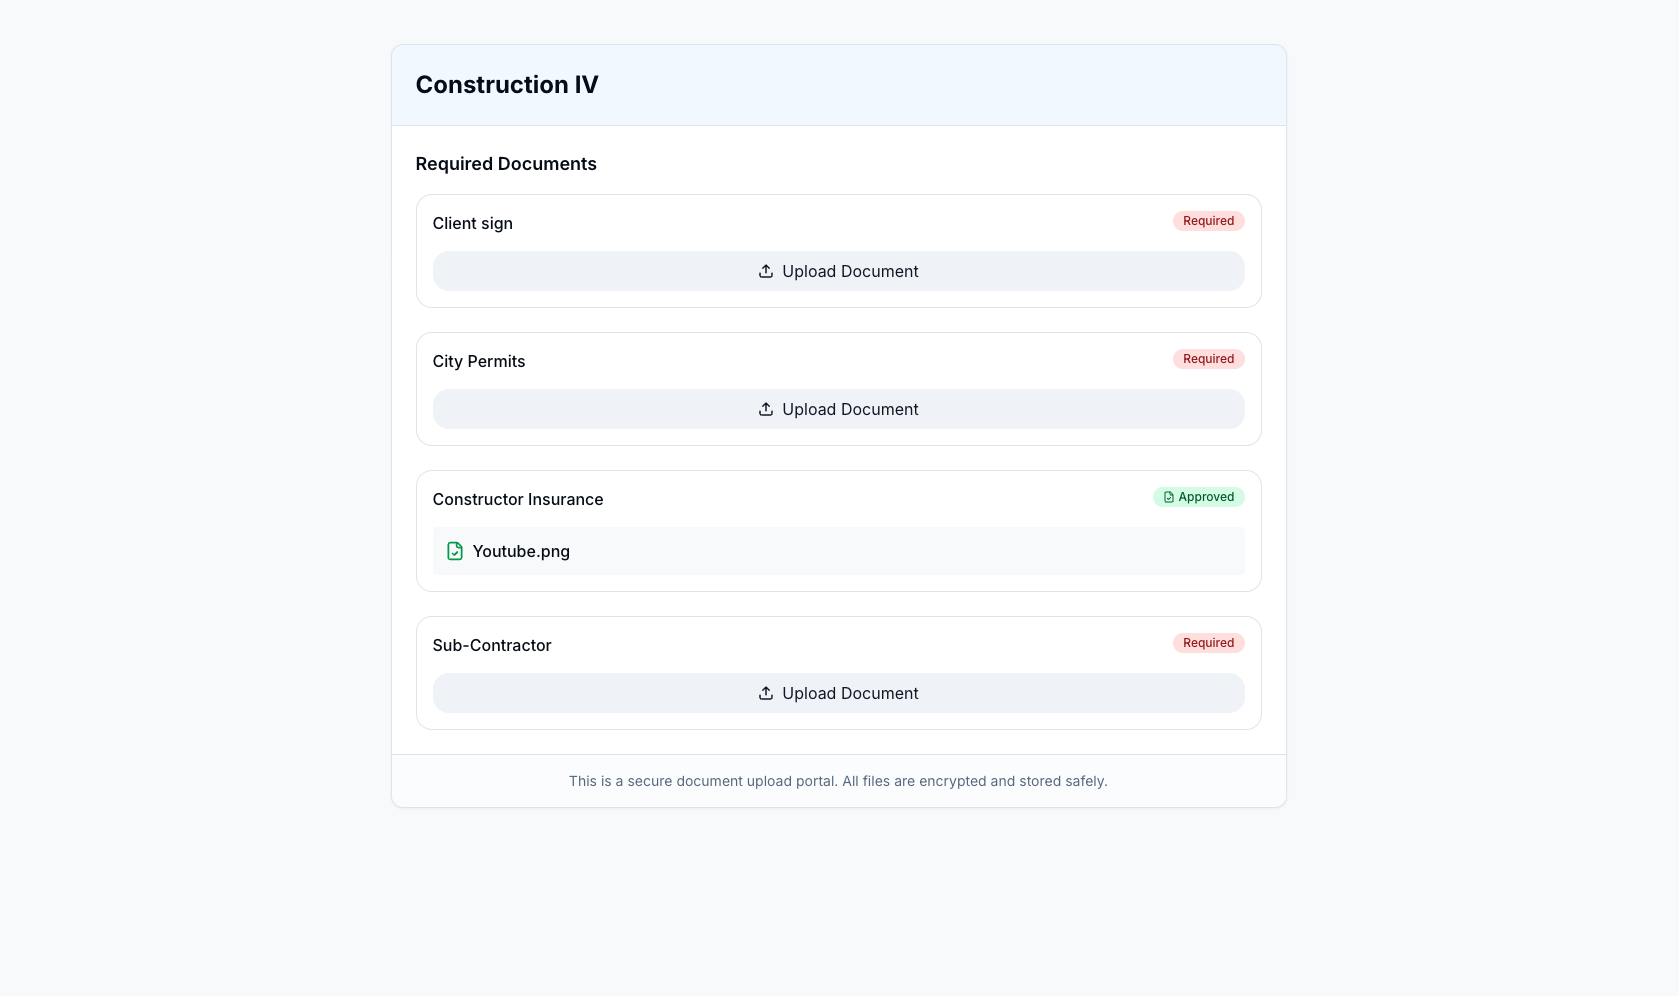Click the Required badge on Client sign

[1208, 221]
